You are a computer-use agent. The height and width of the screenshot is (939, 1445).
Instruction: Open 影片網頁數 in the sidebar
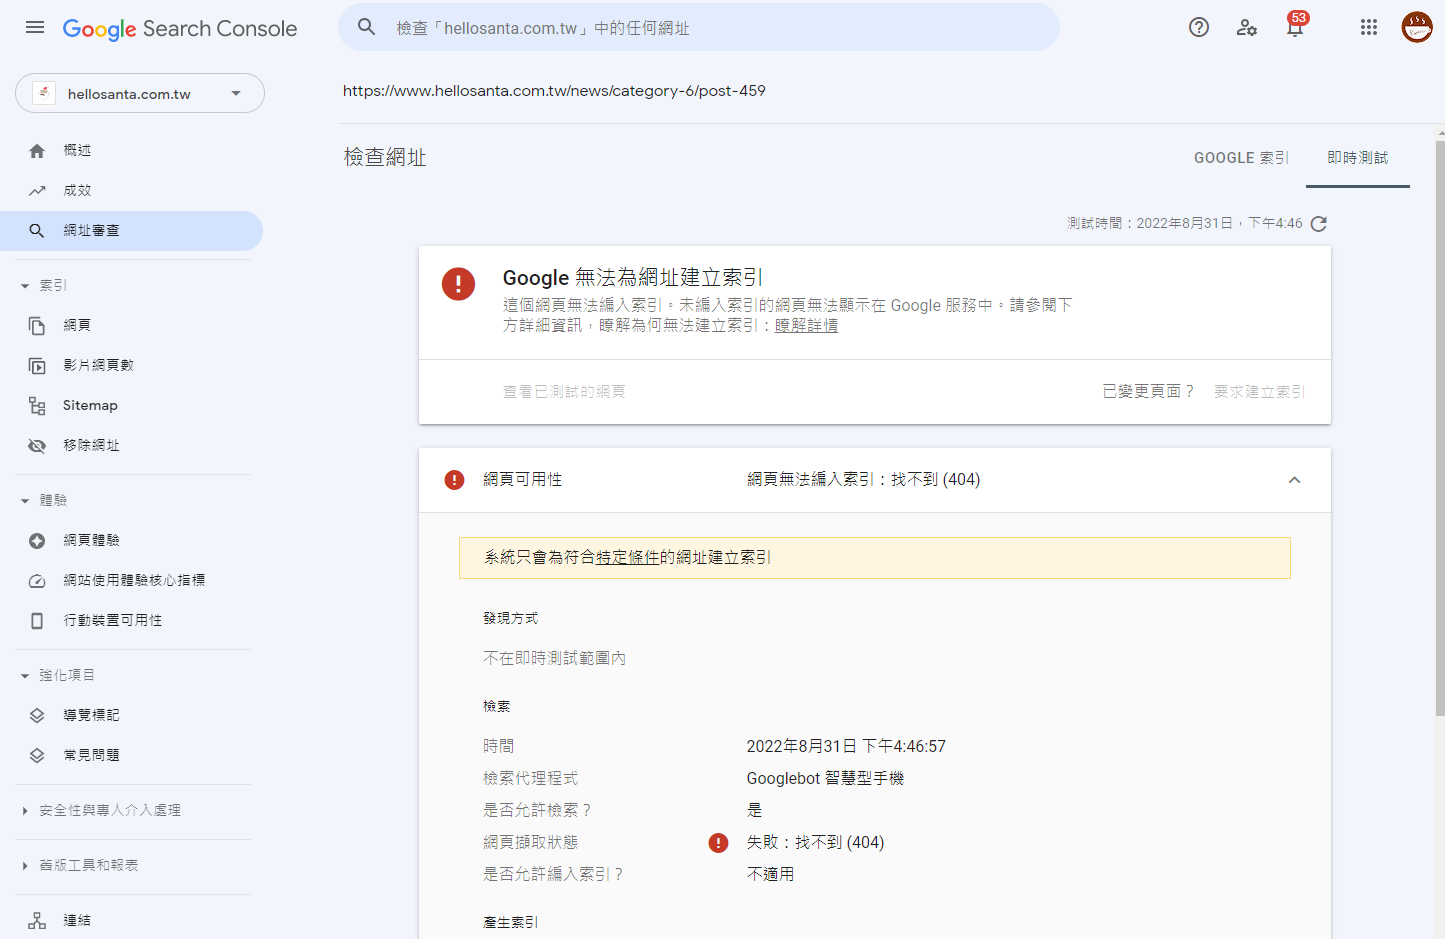(131, 366)
